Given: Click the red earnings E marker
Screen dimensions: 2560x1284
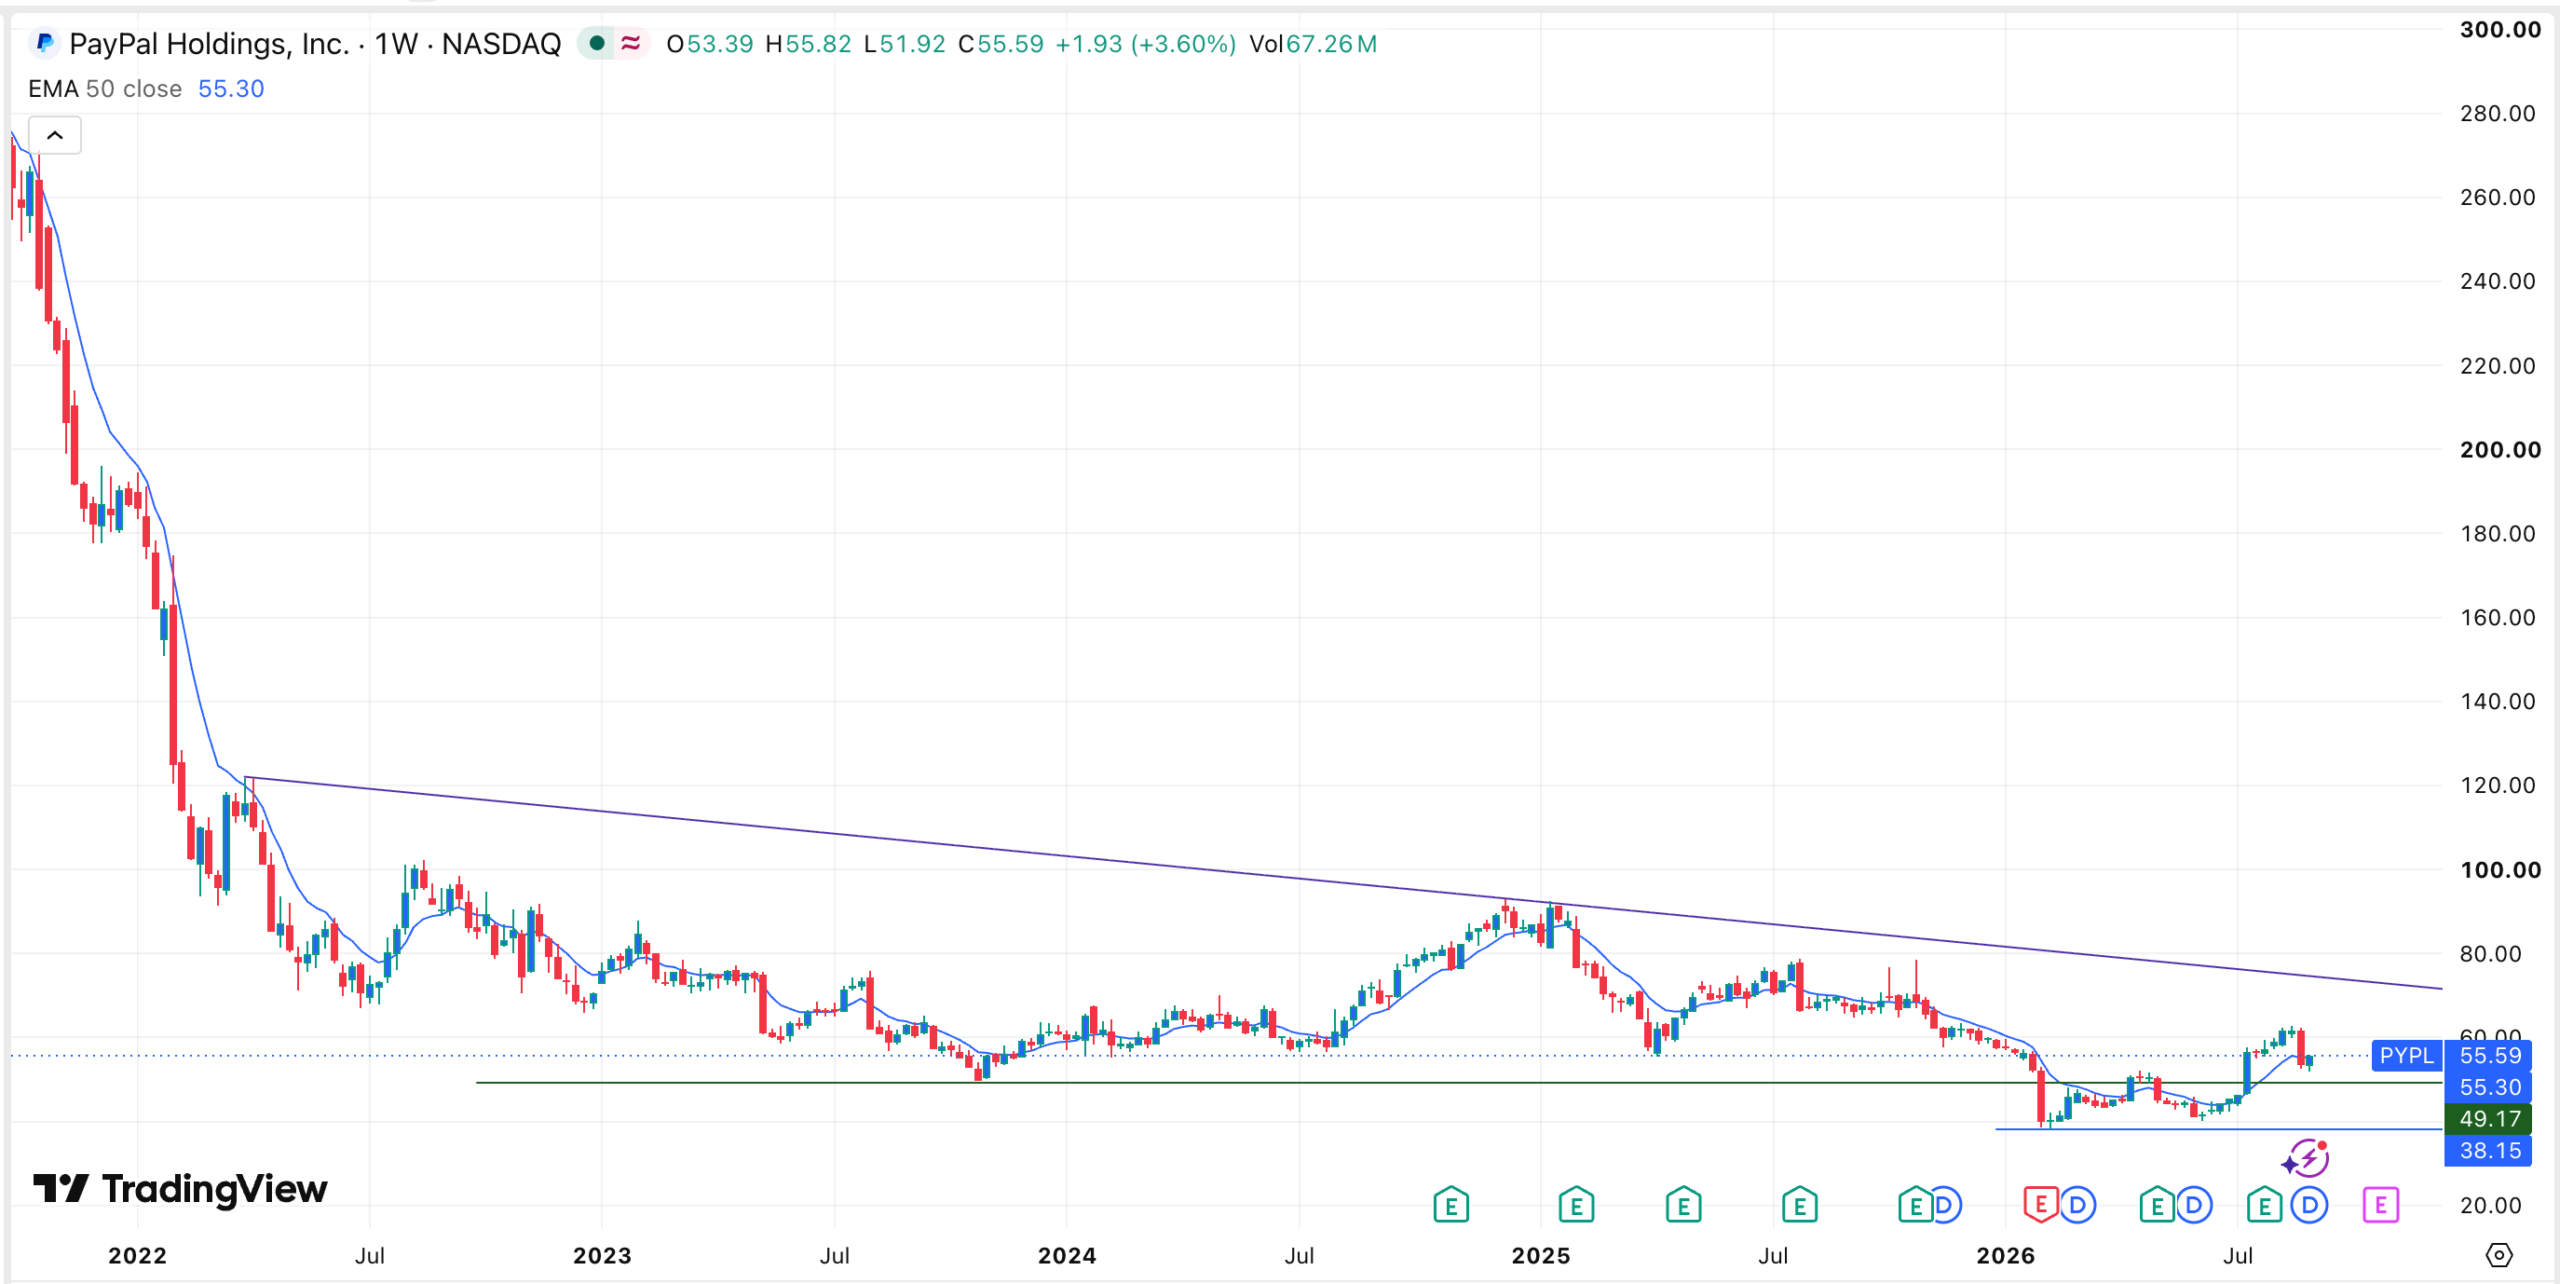Looking at the screenshot, I should click(2040, 1205).
